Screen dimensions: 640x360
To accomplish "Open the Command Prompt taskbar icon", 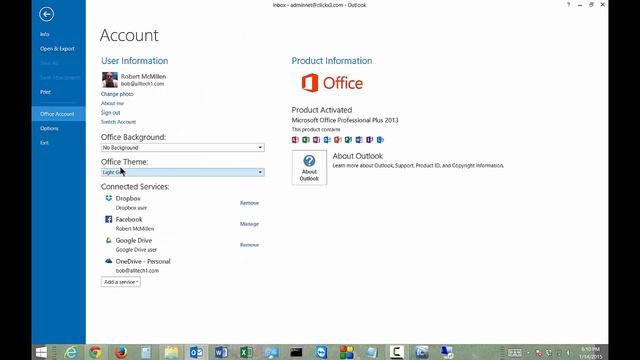I will click(x=296, y=352).
